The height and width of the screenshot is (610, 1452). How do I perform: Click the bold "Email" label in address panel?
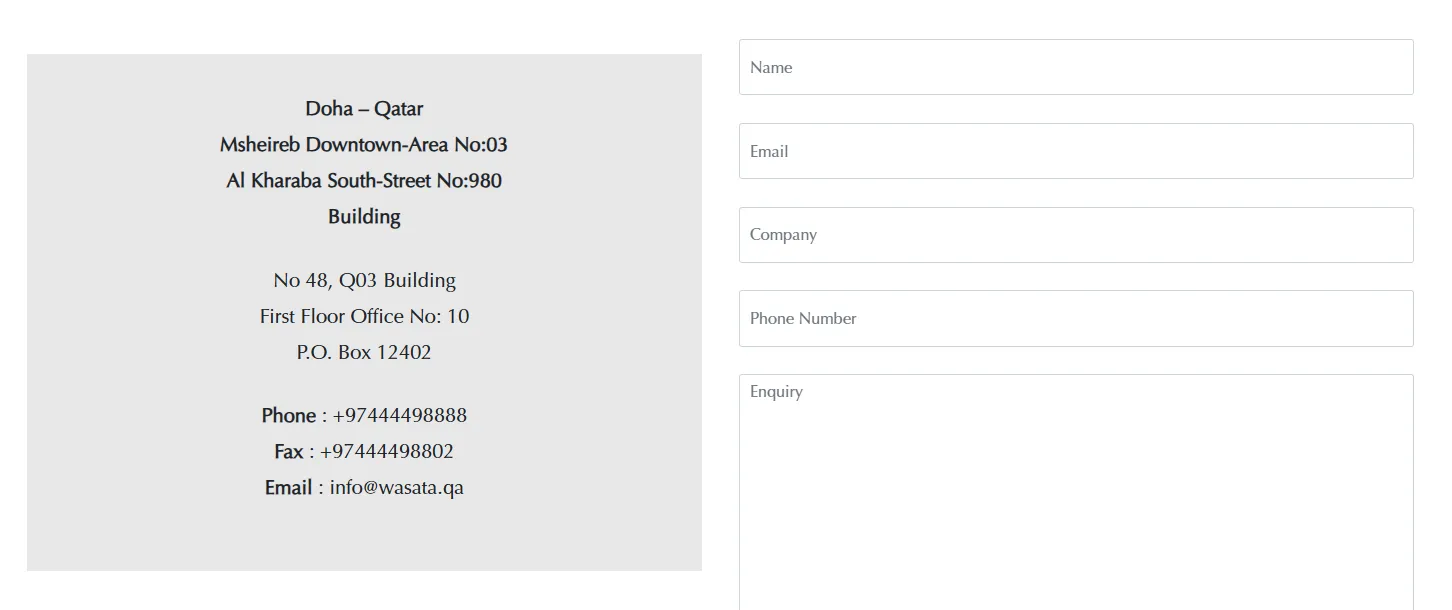(288, 488)
